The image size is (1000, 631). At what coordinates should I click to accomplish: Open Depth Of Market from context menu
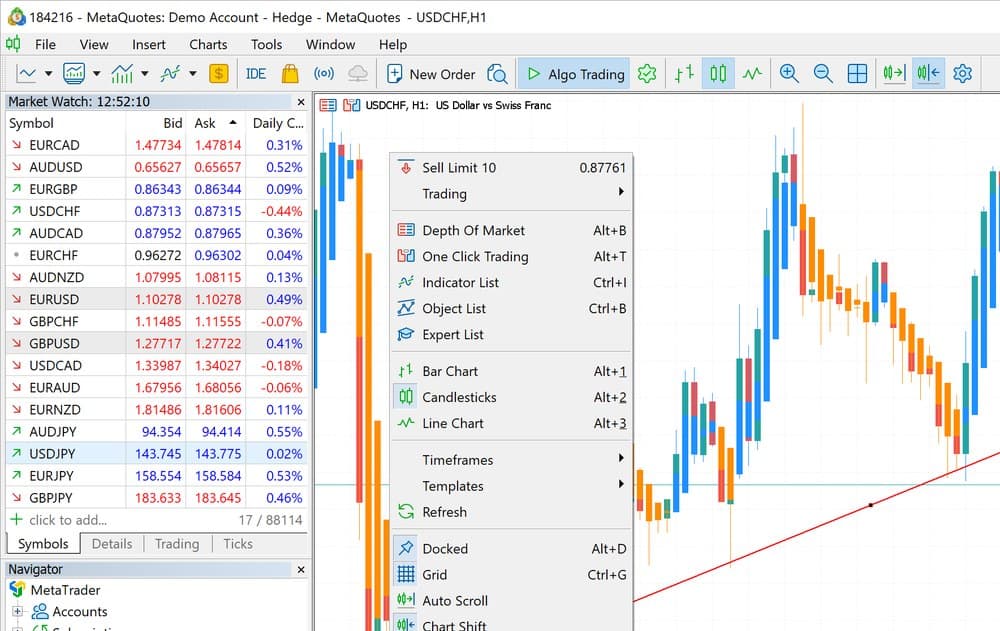pos(511,230)
